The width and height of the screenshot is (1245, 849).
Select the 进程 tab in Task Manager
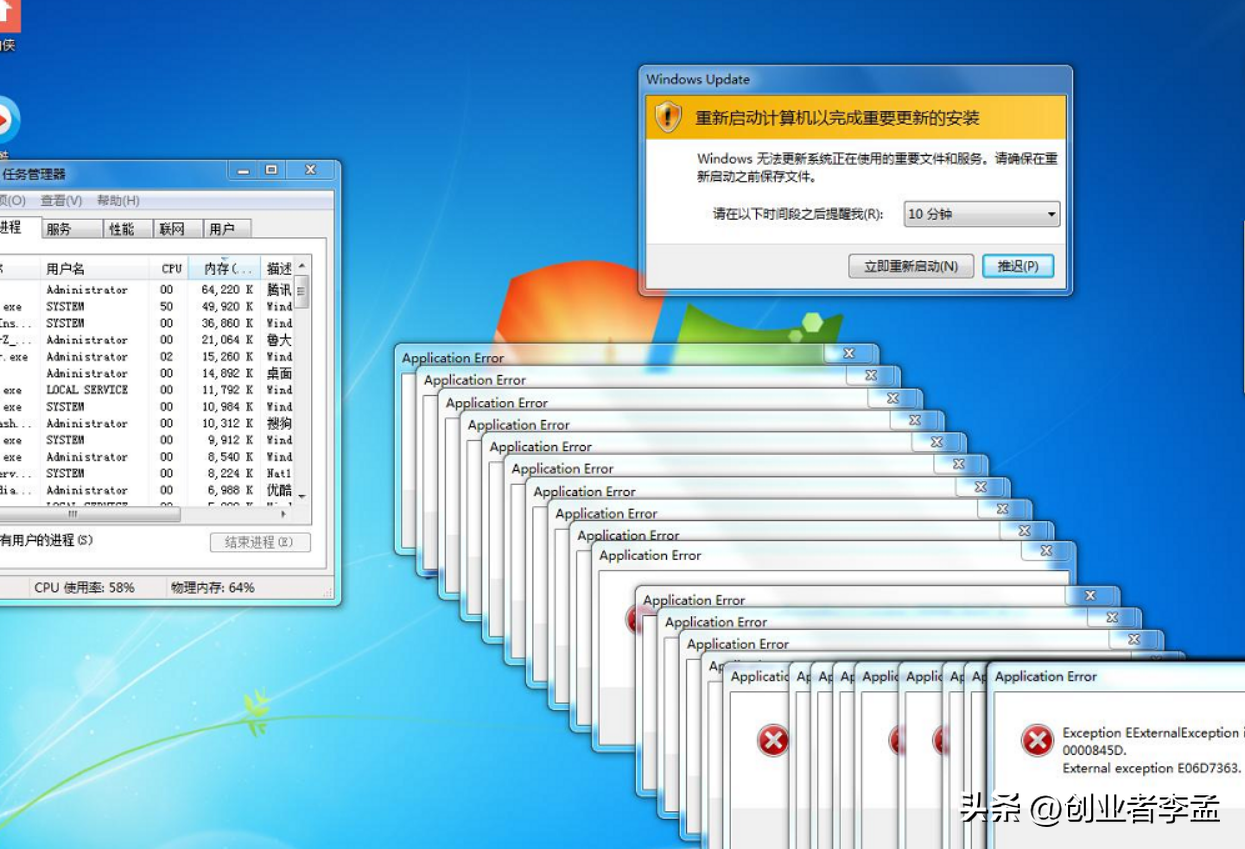point(18,228)
